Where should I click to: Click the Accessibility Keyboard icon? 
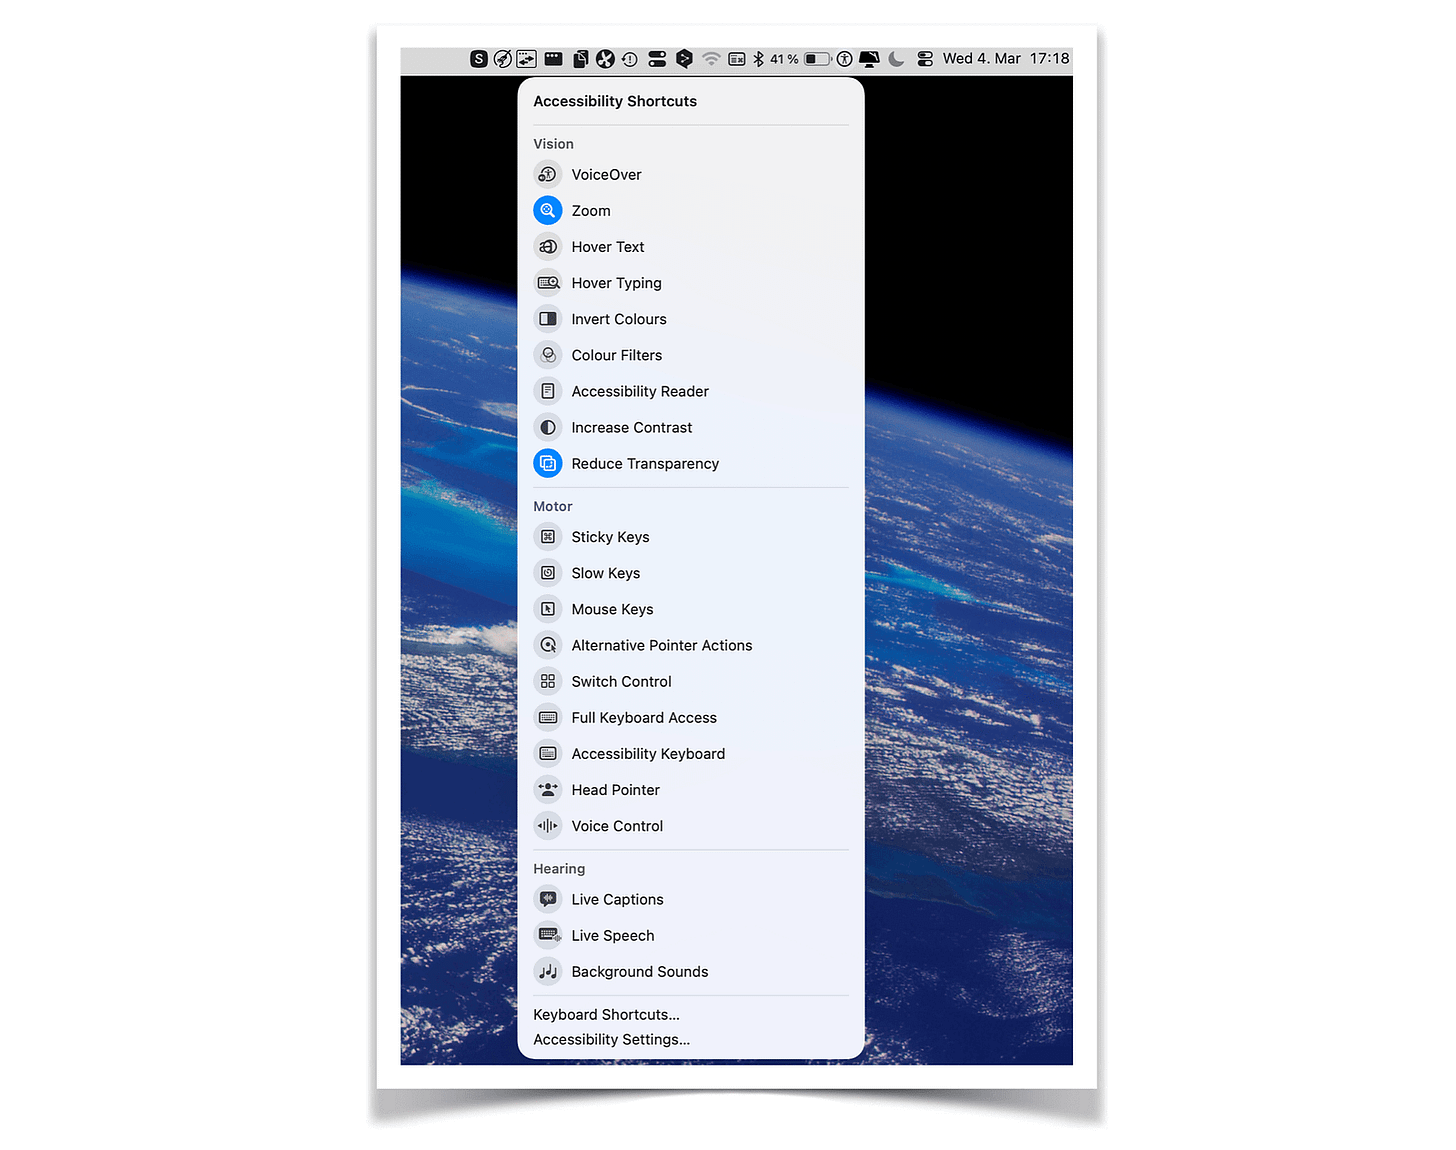547,754
